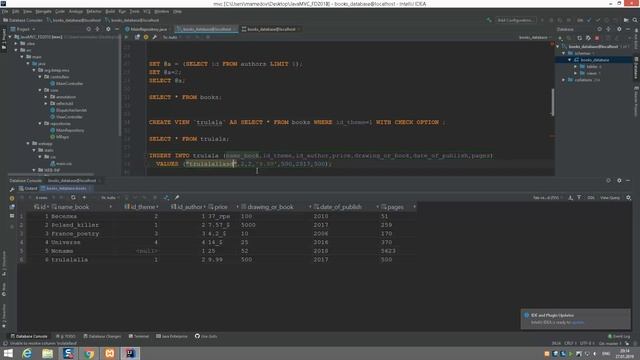Click the transaction mode clock icon
This screenshot has height=360, width=640.
[x=146, y=37]
